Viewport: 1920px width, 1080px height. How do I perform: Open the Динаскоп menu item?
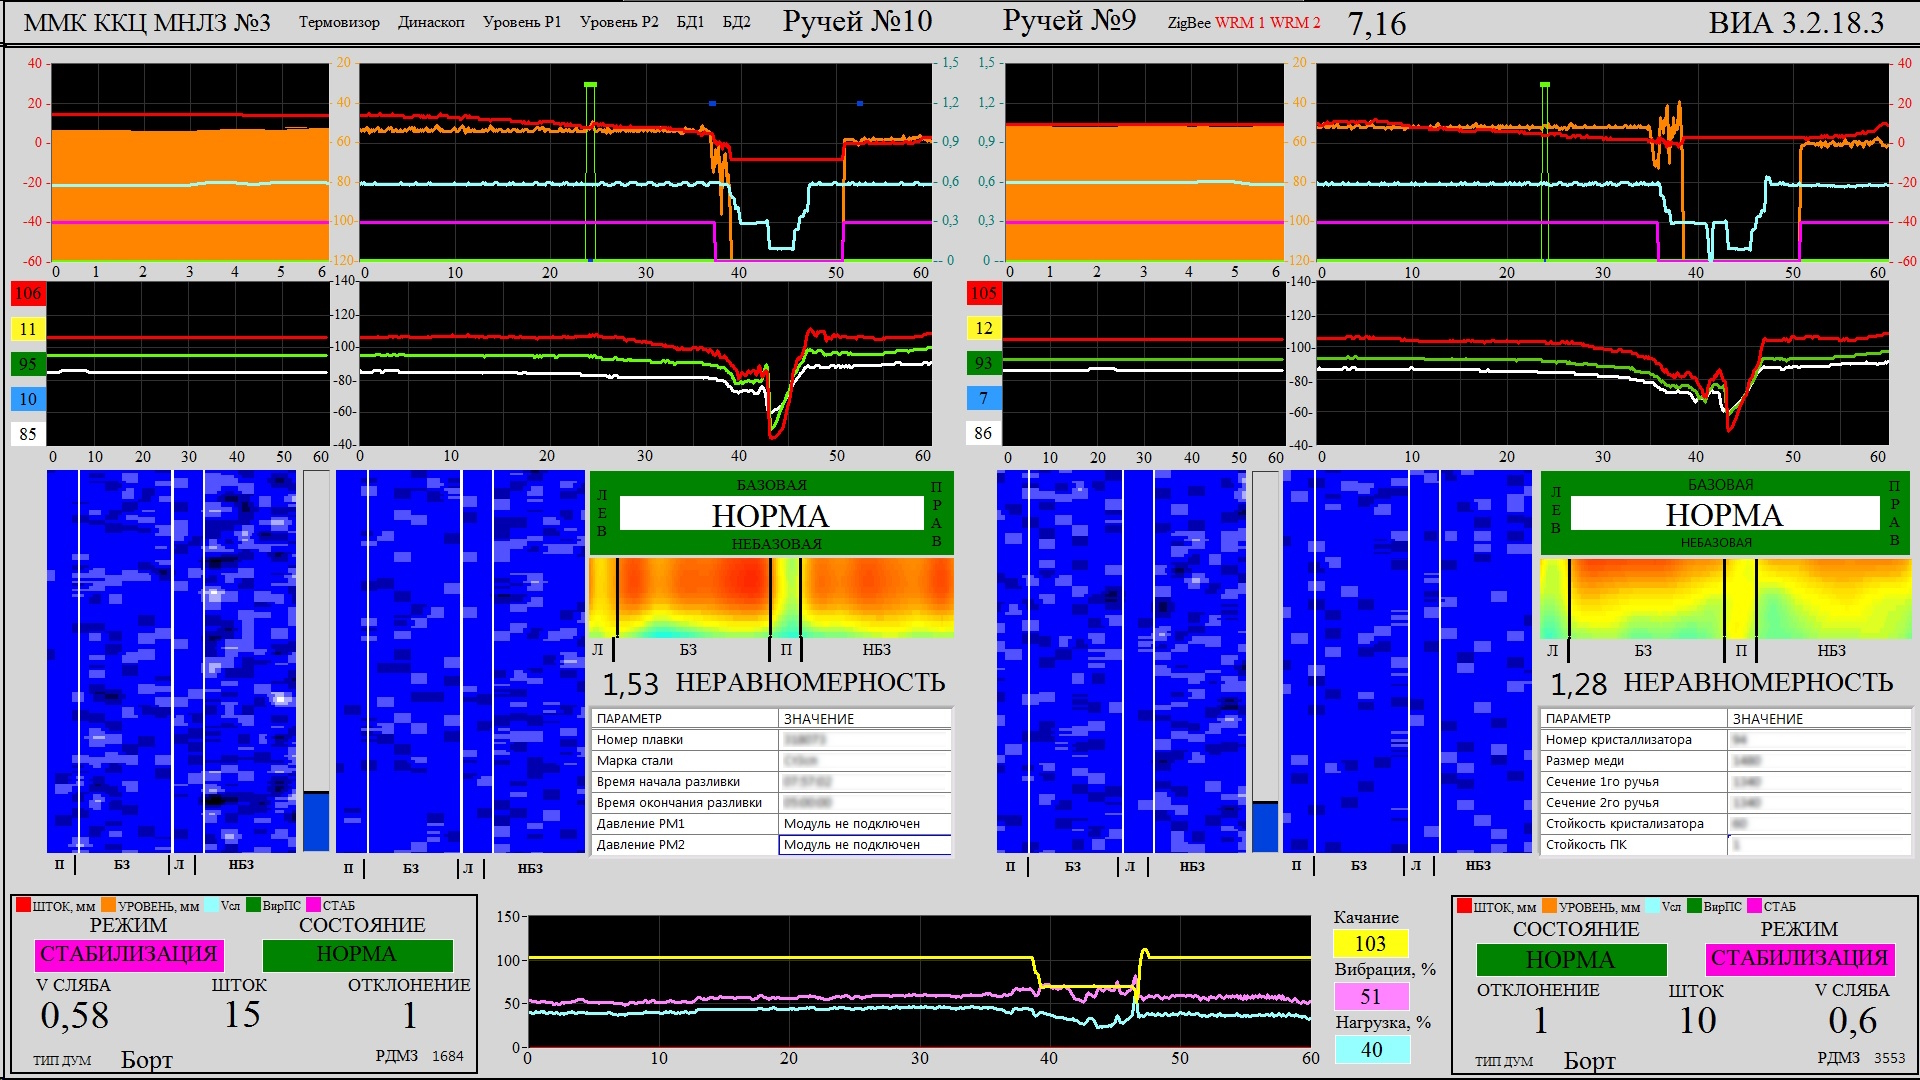431,22
